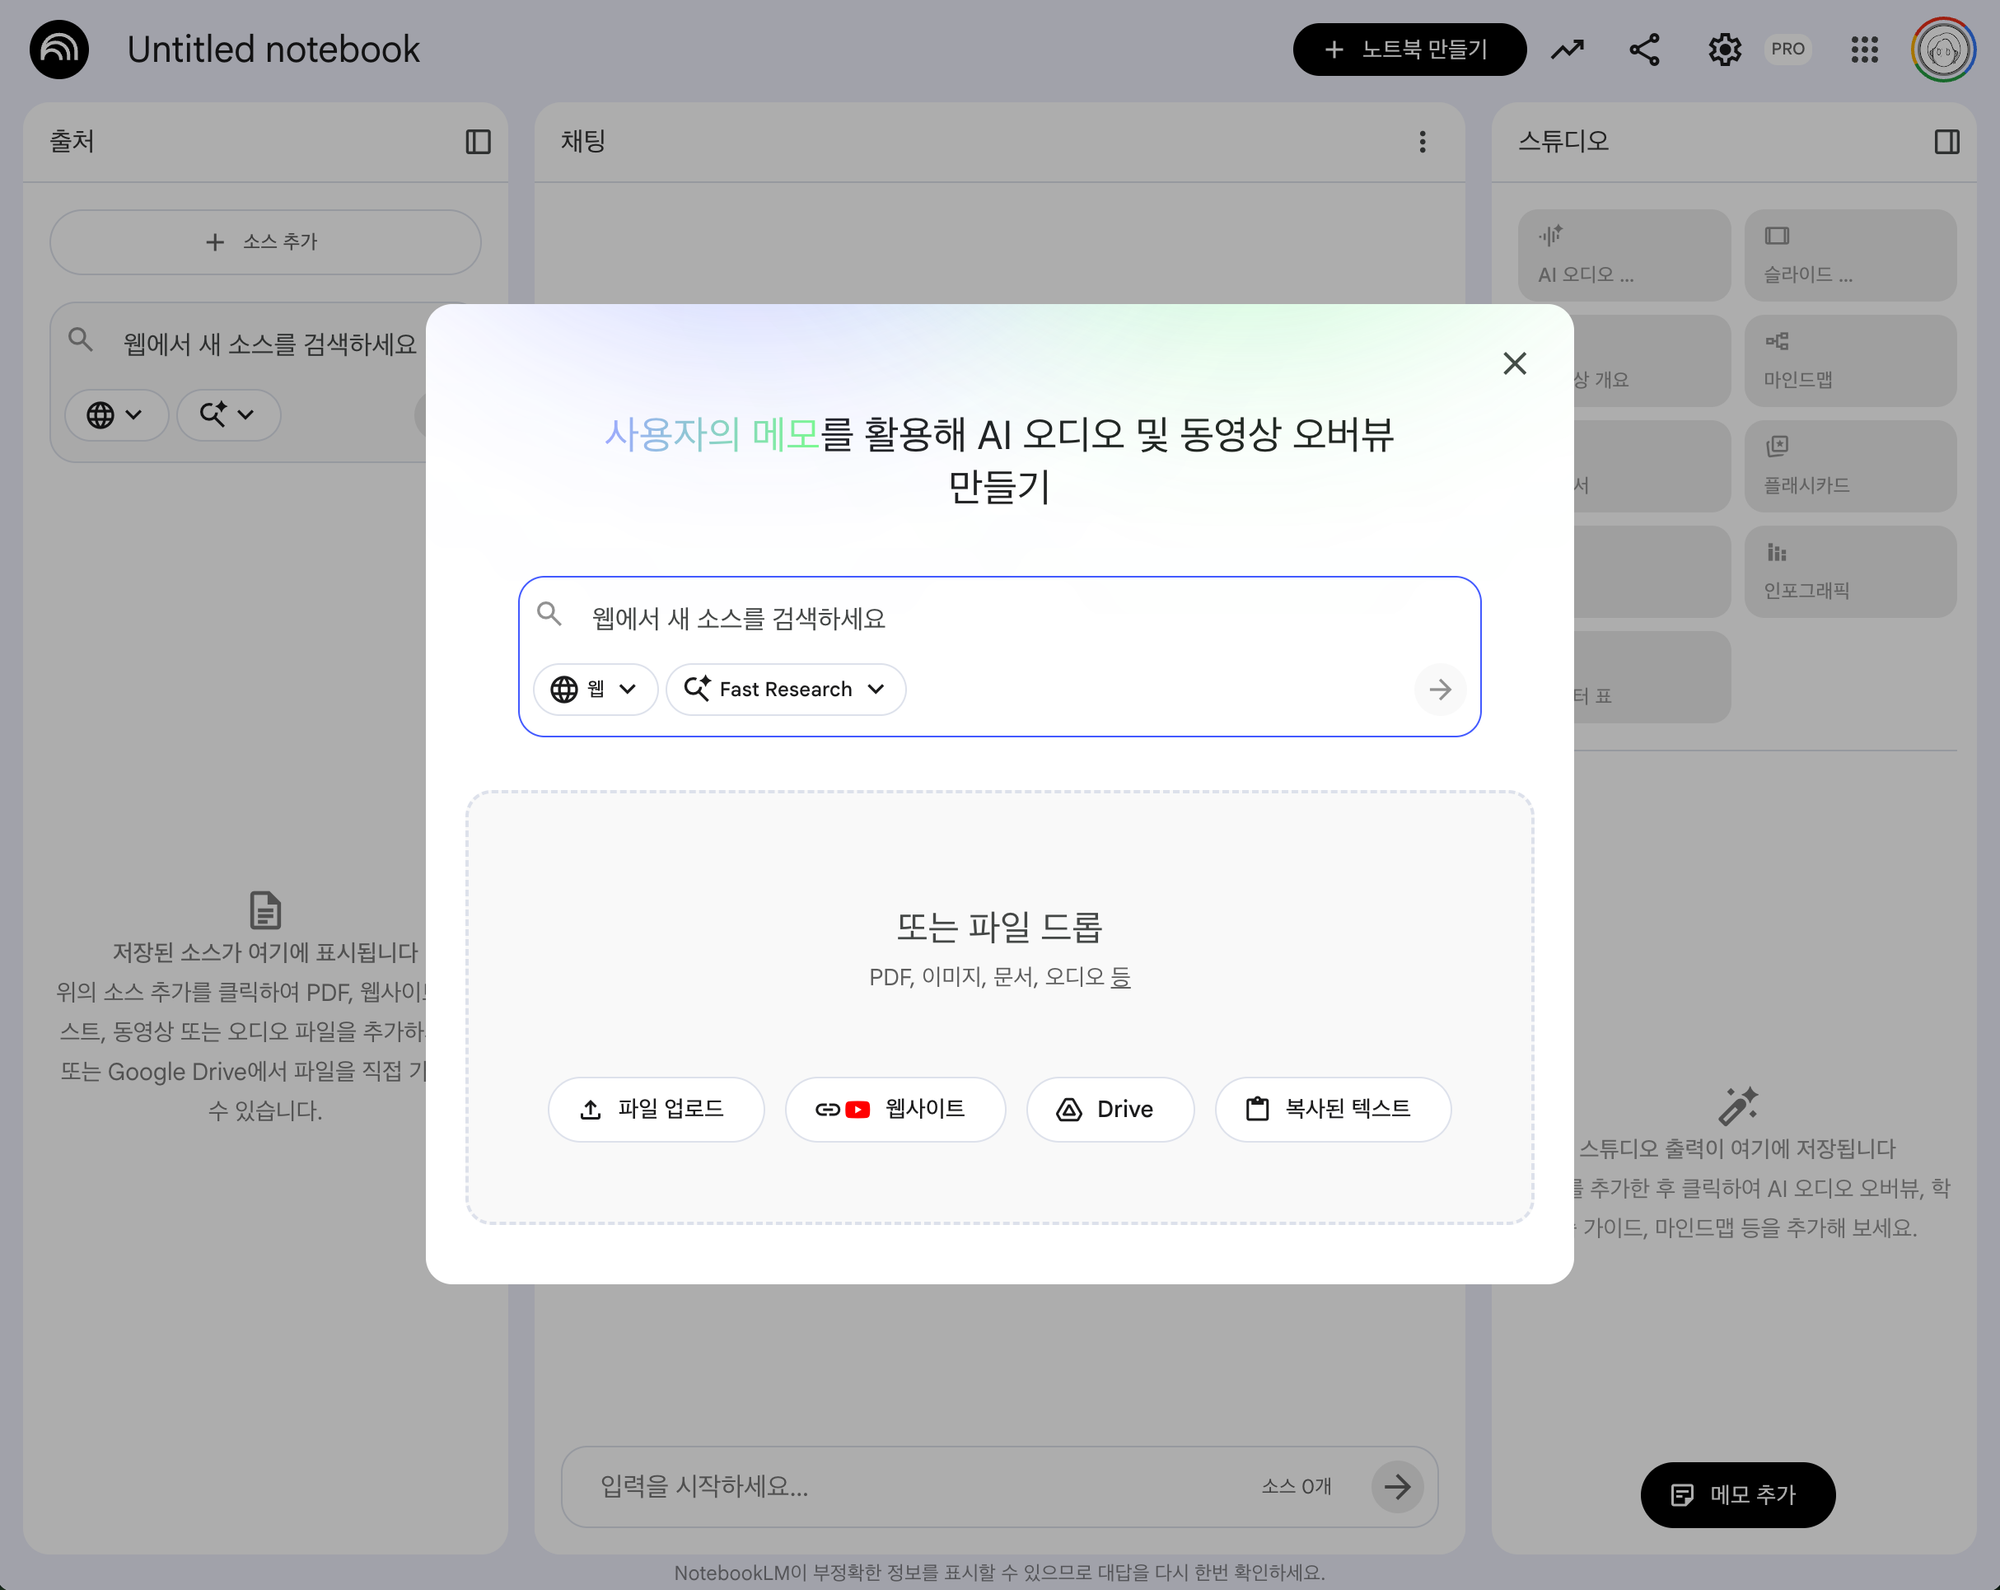The width and height of the screenshot is (2000, 1590).
Task: Collapse the 스튜디오 studio panel
Action: (1946, 142)
